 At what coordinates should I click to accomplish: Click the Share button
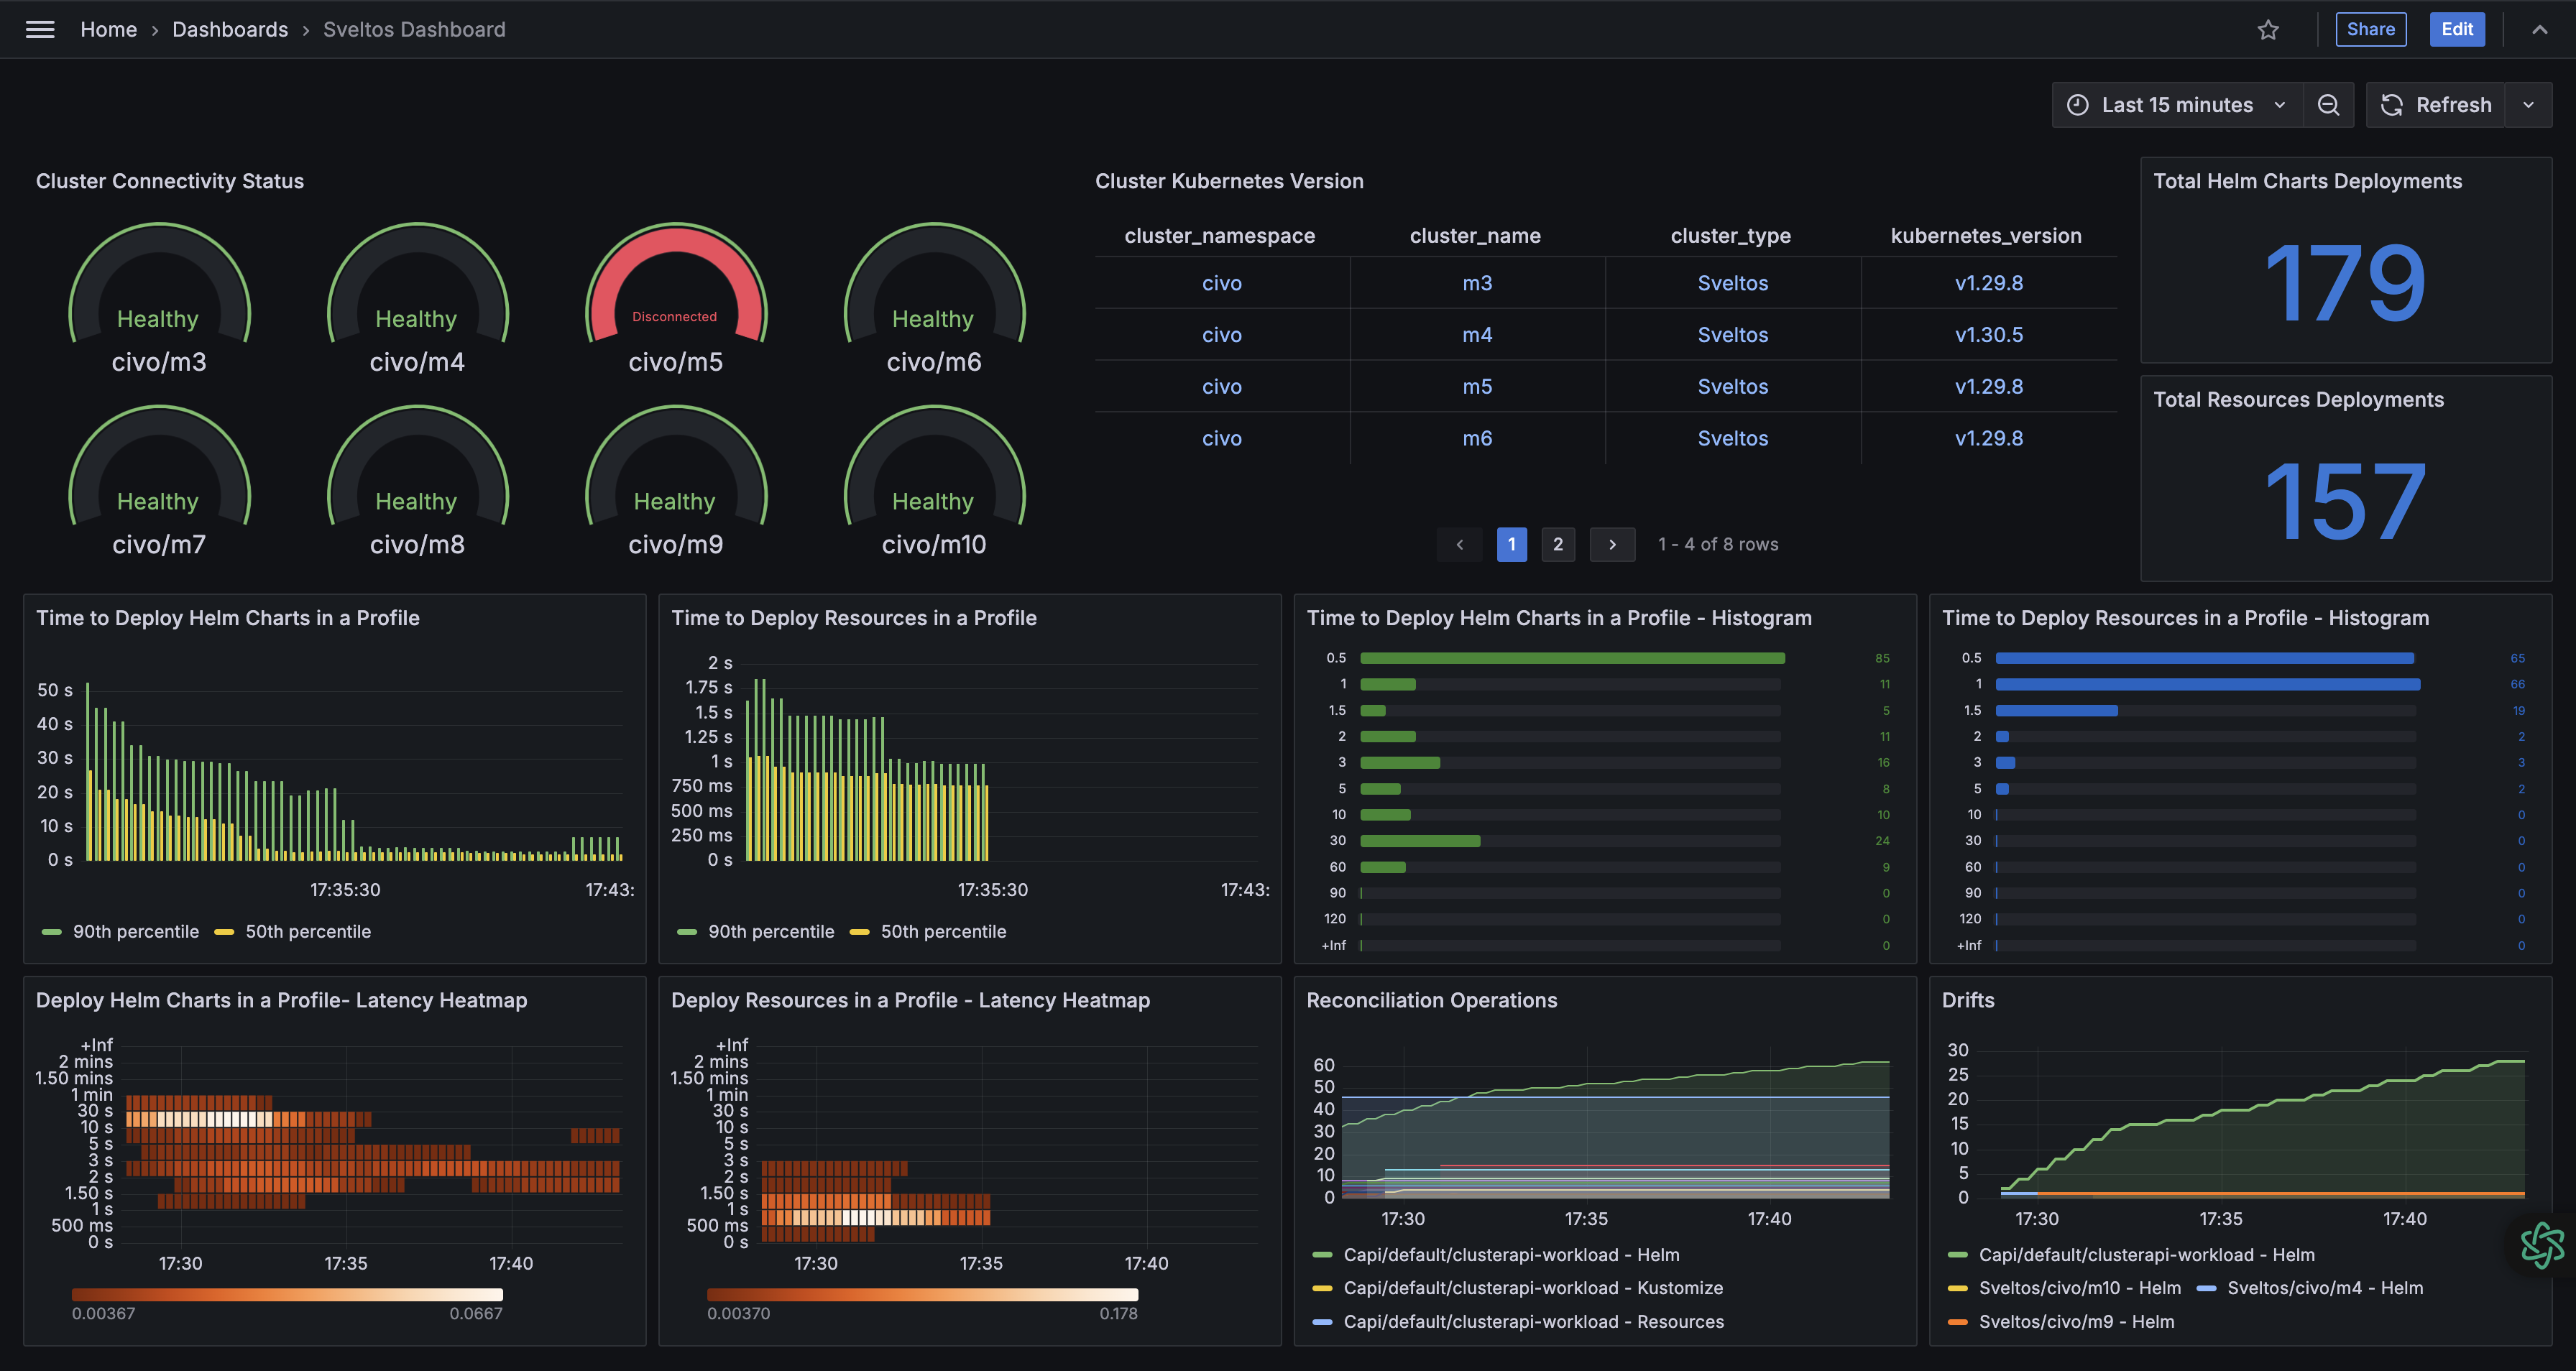point(2371,29)
